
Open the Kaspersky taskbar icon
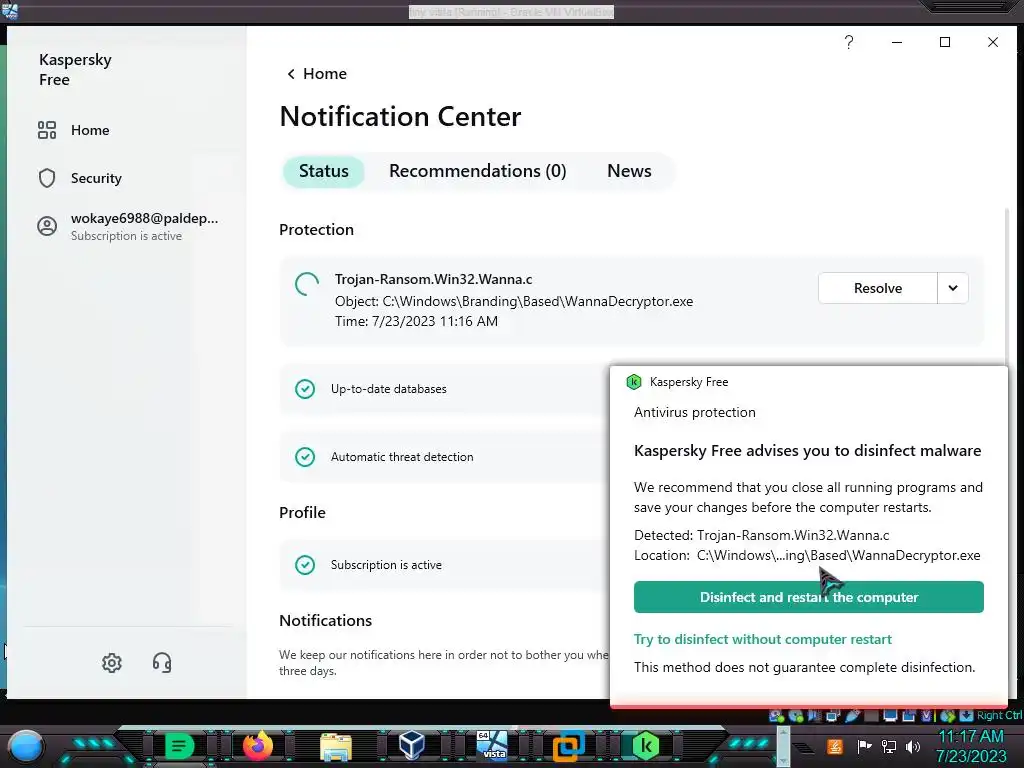[x=646, y=746]
